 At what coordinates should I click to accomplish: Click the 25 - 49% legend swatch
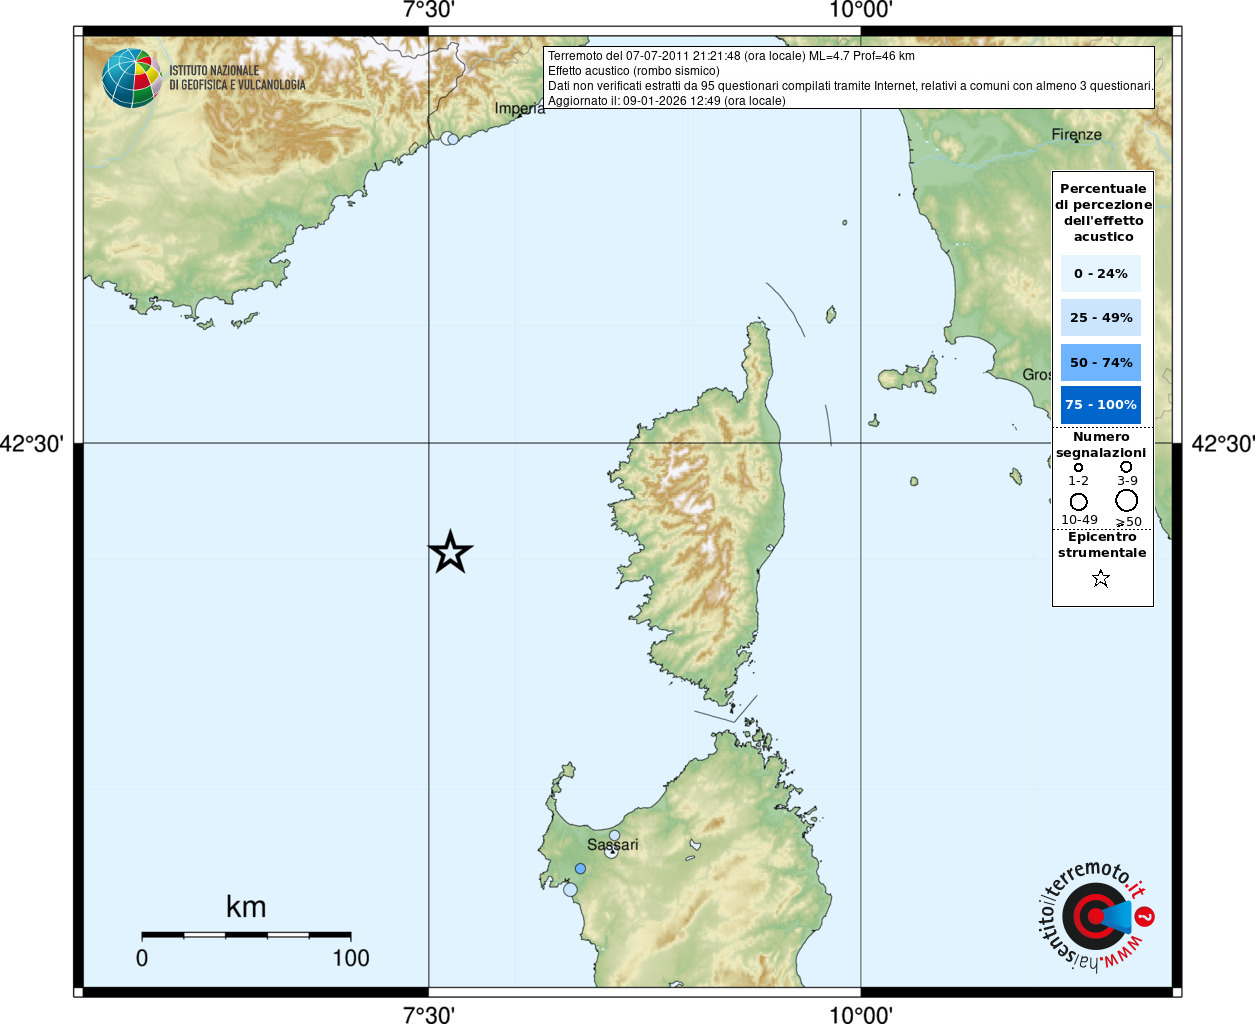(x=1100, y=318)
